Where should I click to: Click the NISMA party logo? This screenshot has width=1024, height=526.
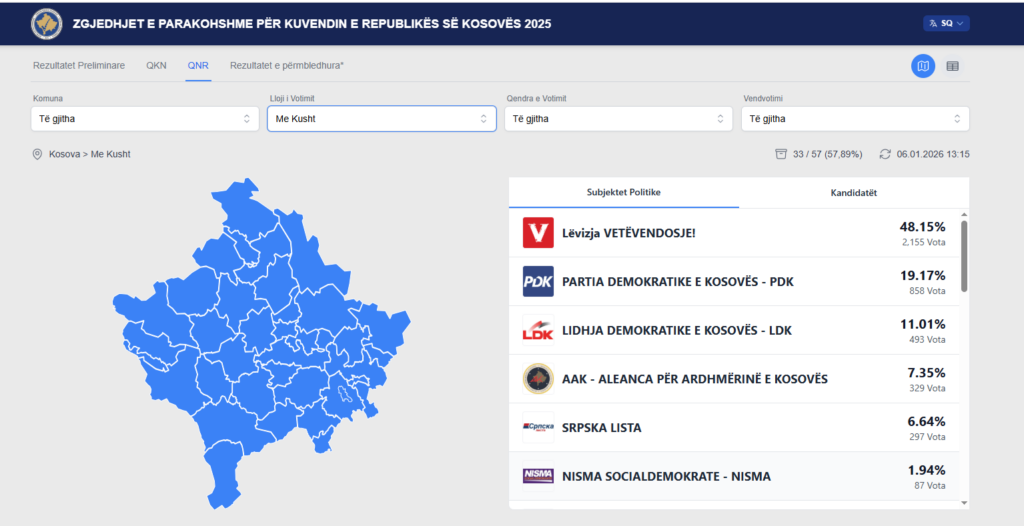click(538, 476)
